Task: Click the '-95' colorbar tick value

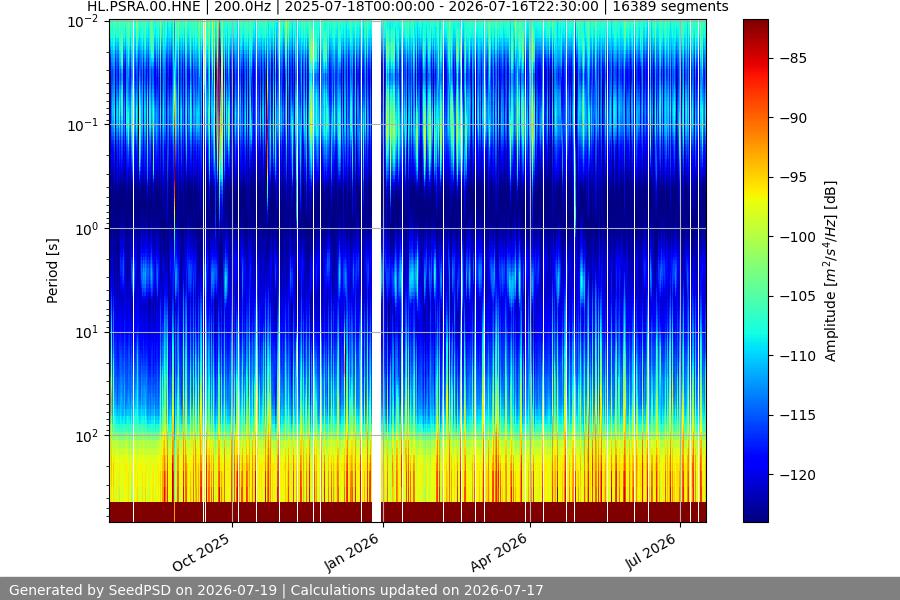Action: tap(793, 177)
